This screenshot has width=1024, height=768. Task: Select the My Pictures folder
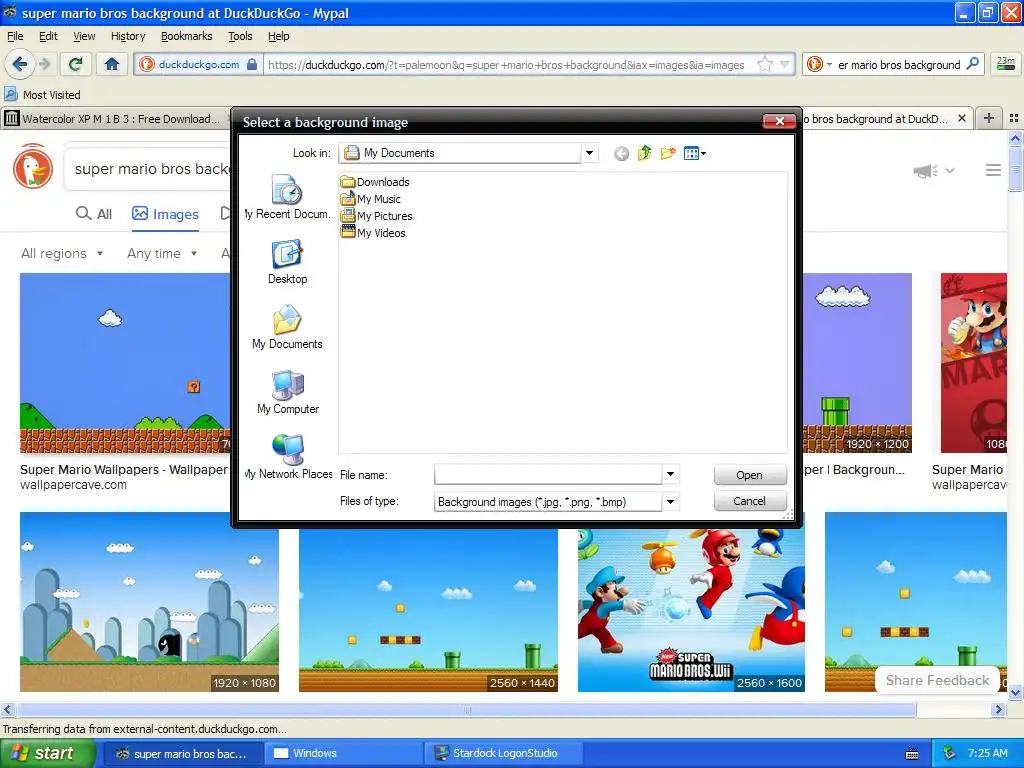(x=377, y=216)
